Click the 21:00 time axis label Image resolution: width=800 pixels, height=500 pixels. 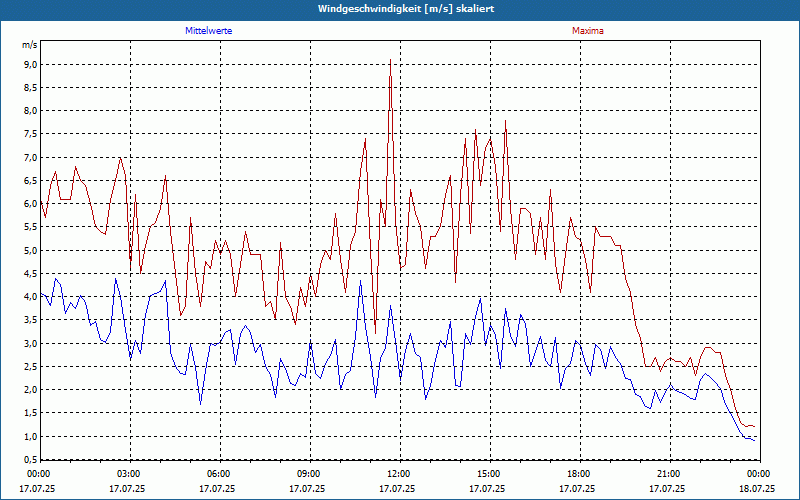point(670,474)
